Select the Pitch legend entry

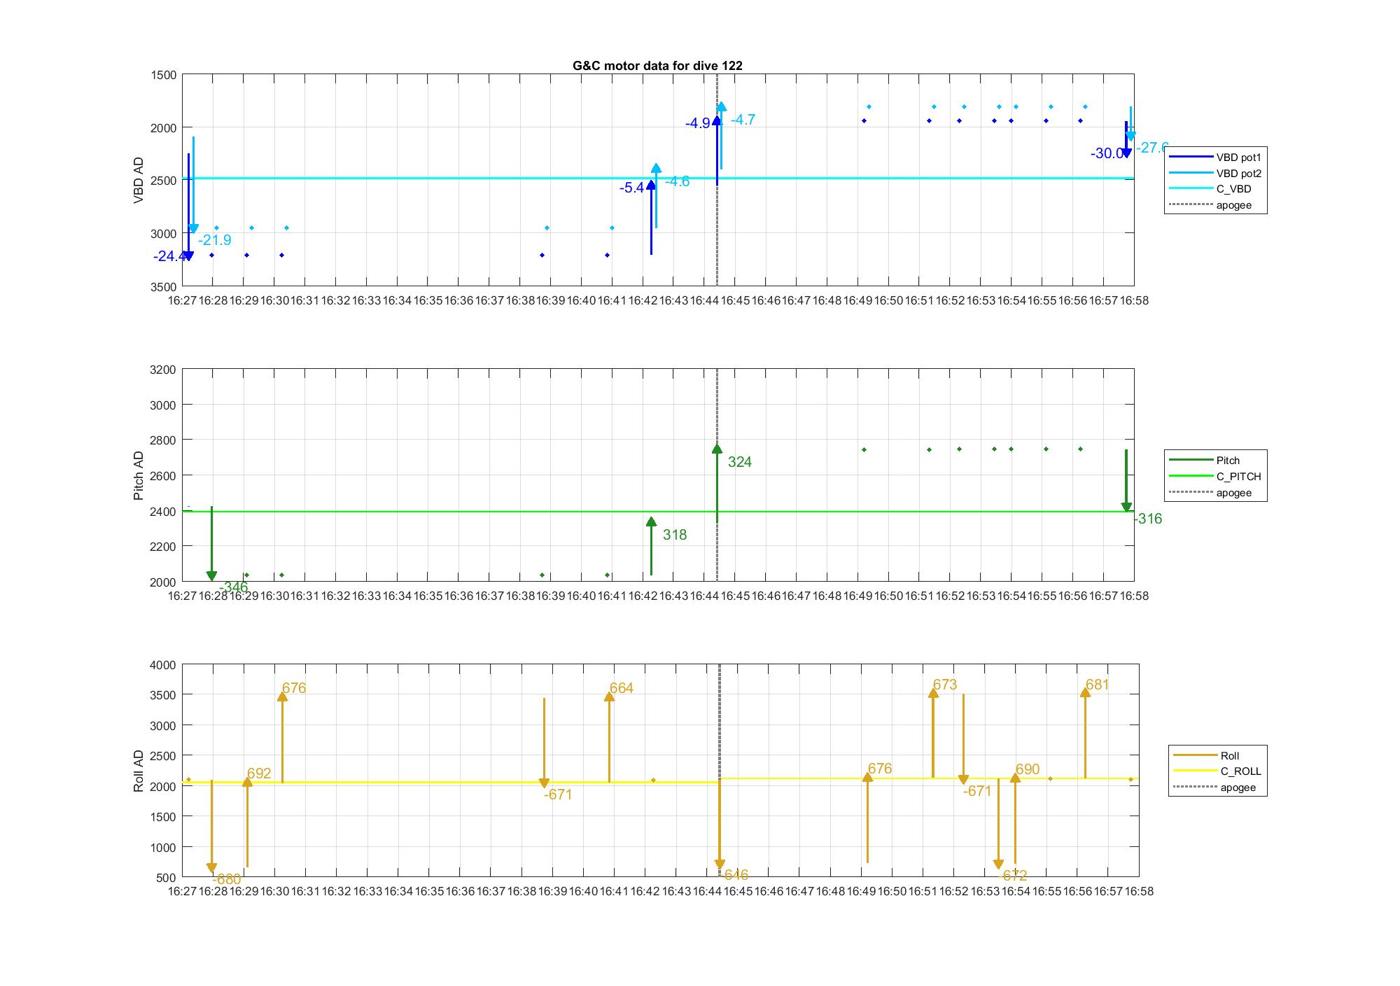point(1205,461)
